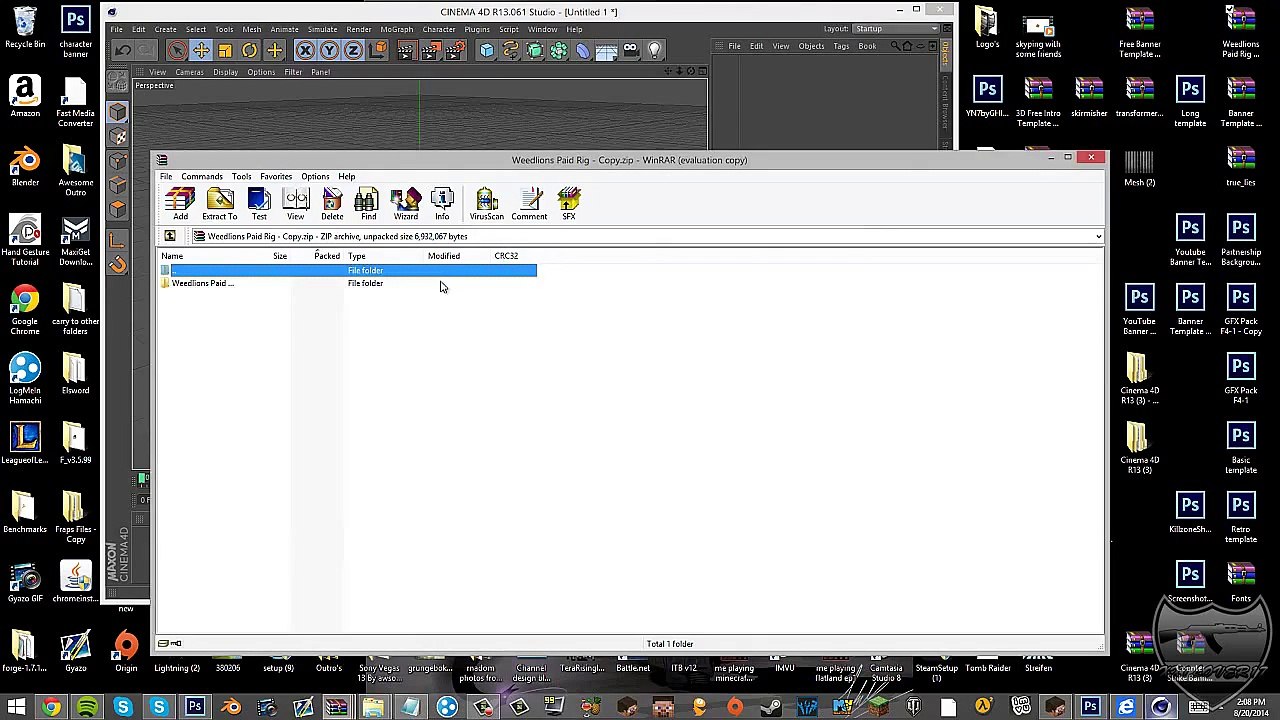Open WinRAR Commands menu

coord(202,176)
